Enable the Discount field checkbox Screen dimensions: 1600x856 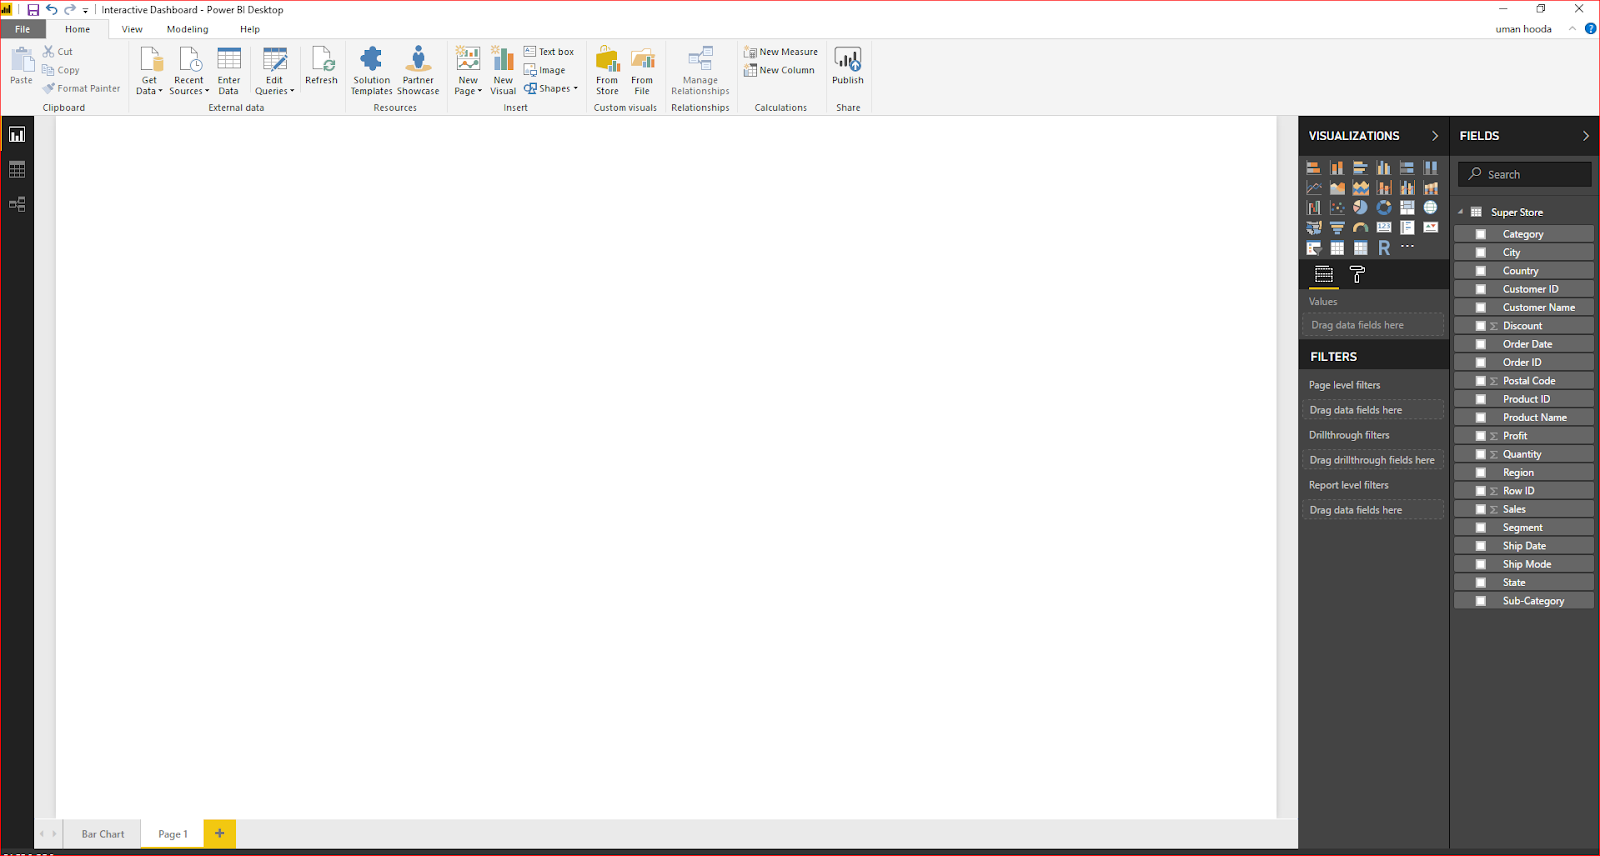point(1481,326)
